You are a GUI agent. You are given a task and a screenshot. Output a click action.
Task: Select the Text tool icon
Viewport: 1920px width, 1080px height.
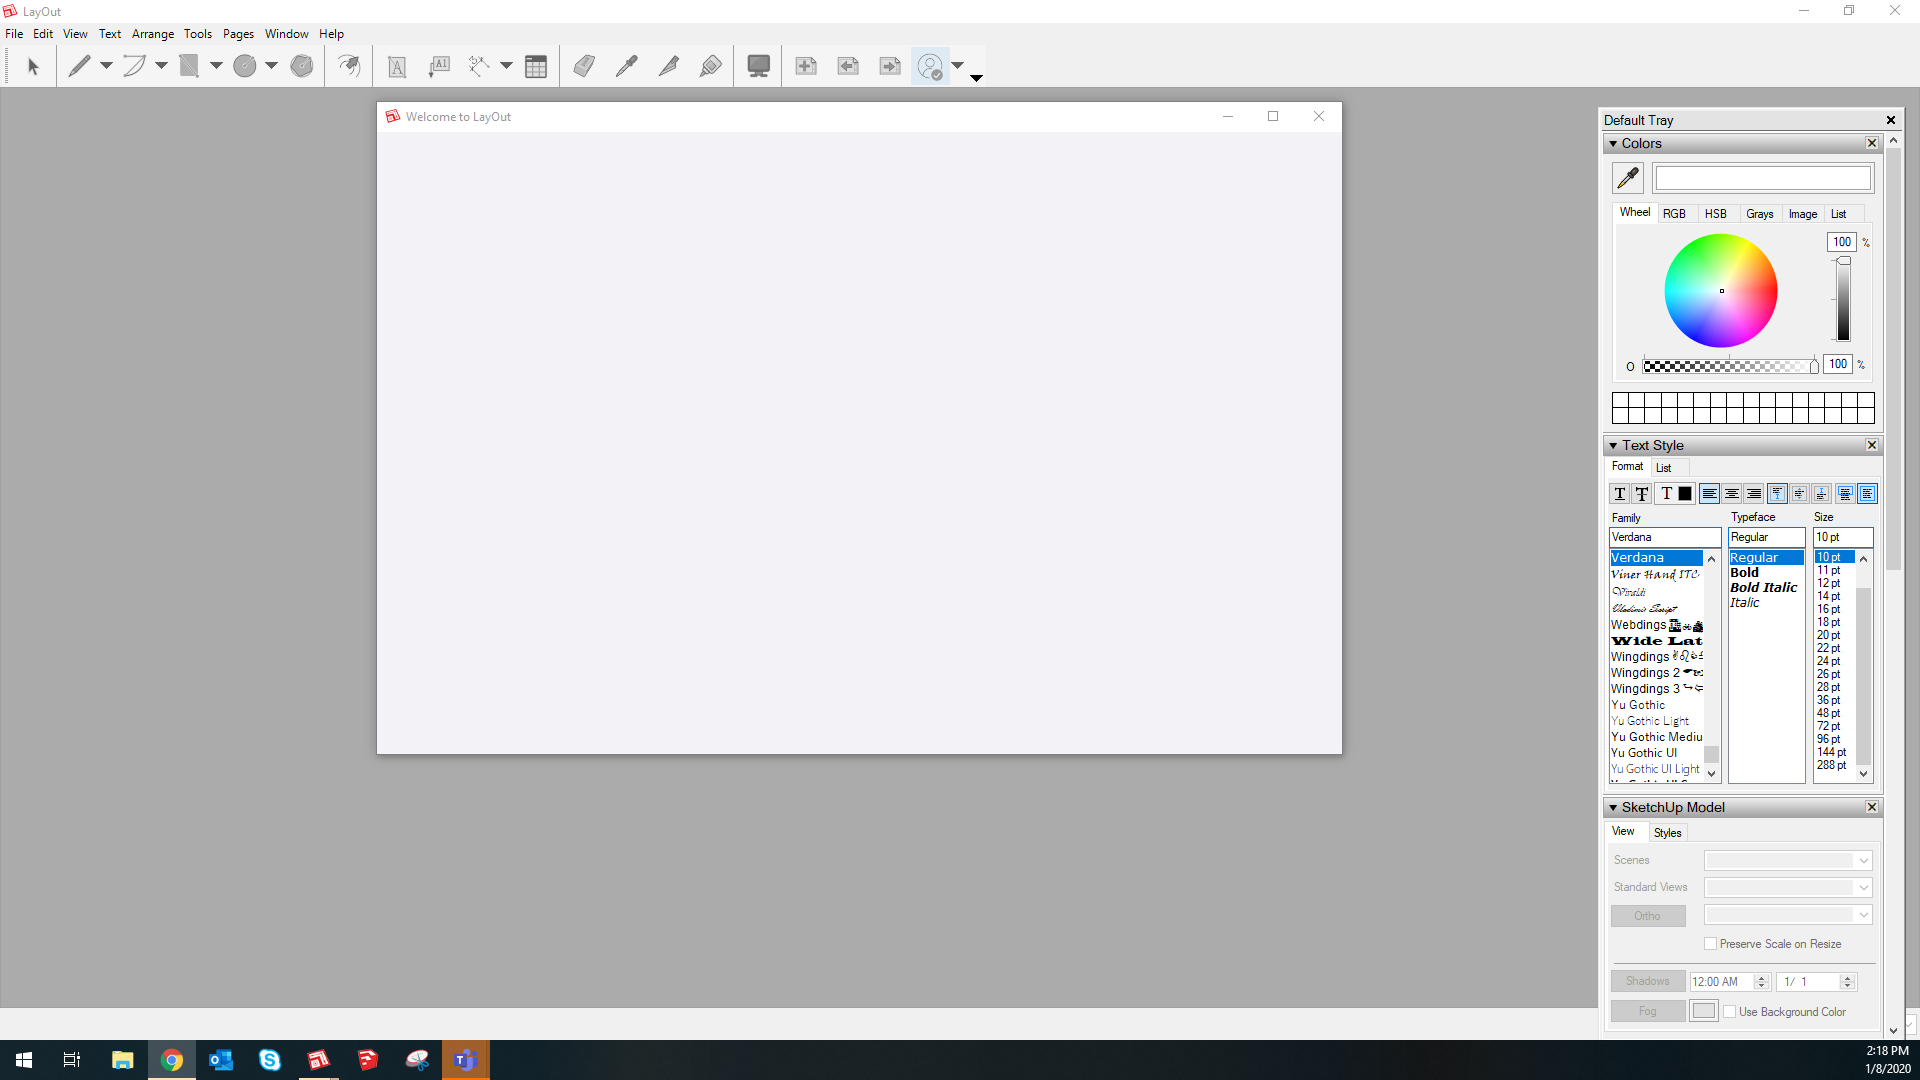pos(397,66)
